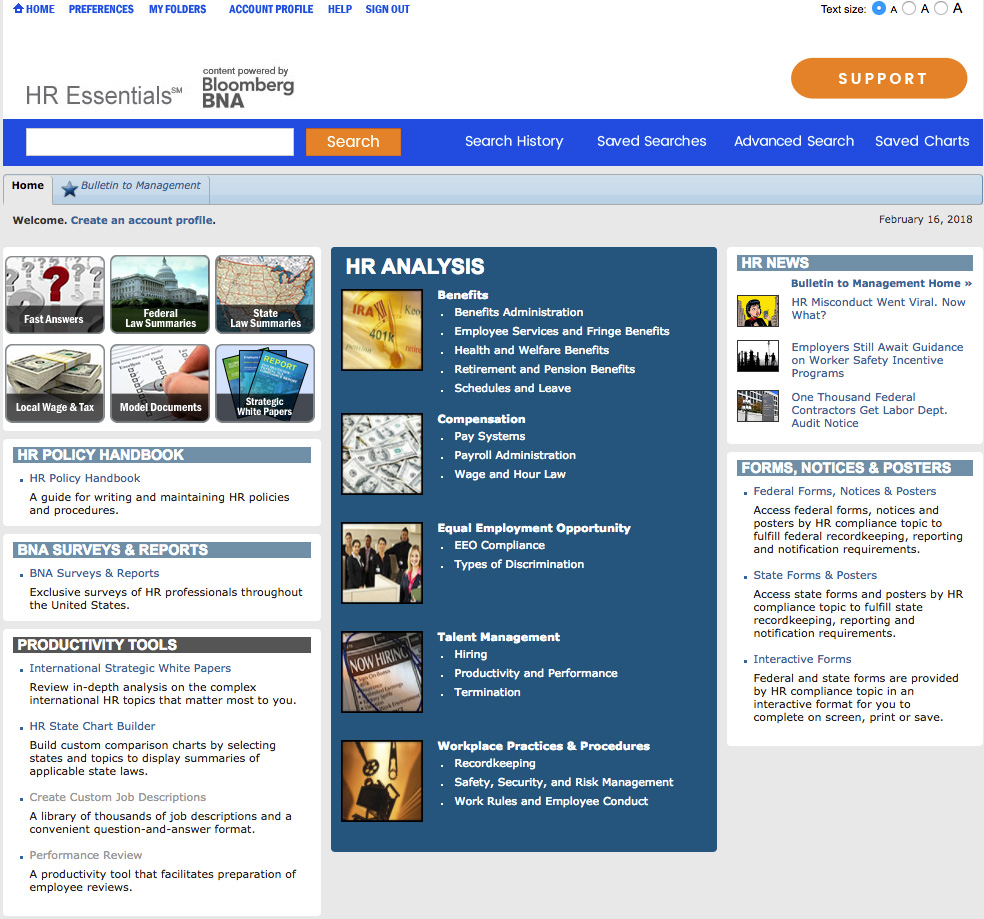
Task: Open Preferences in the top navigation
Action: pos(101,9)
